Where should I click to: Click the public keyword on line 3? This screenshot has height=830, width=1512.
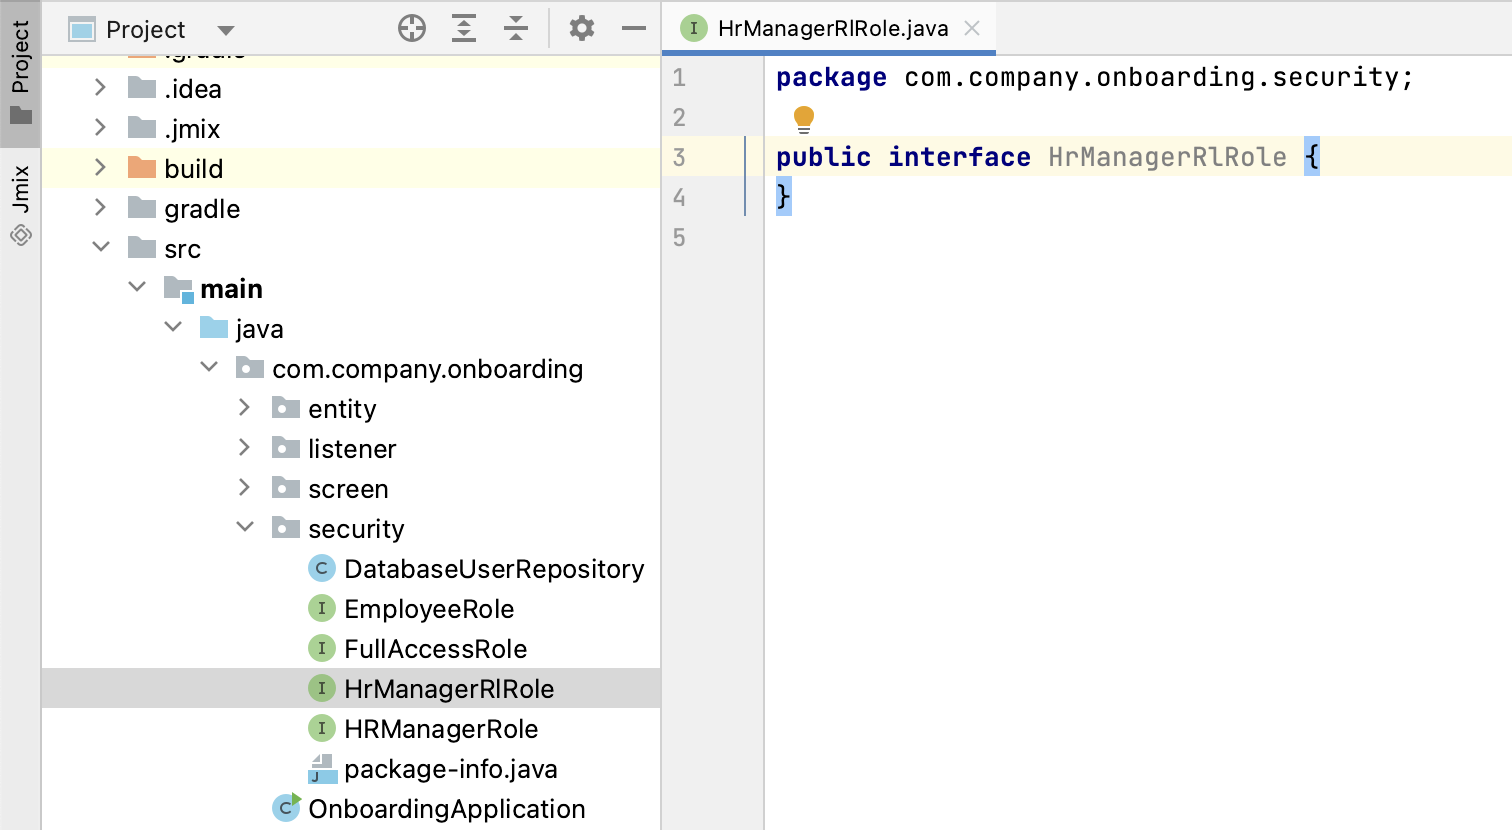pyautogui.click(x=823, y=157)
